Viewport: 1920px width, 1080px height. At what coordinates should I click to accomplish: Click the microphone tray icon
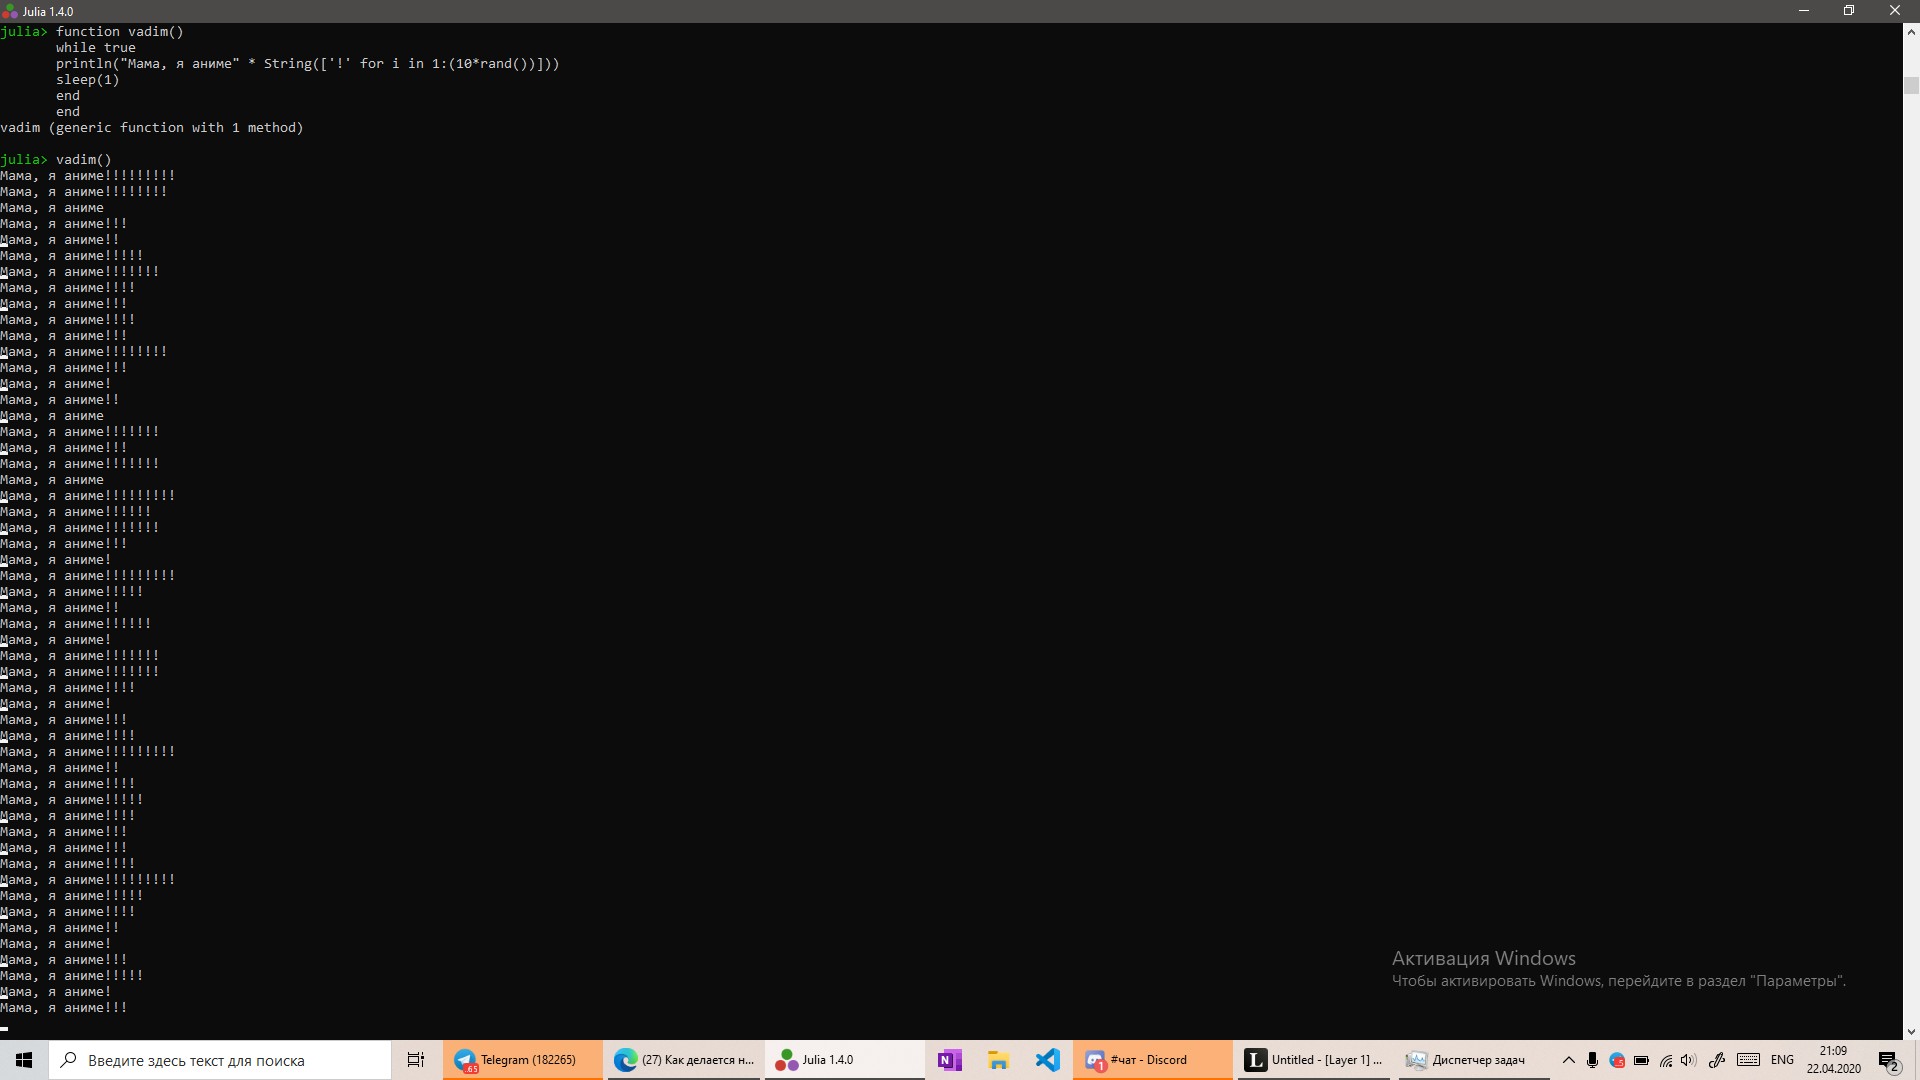tap(1592, 1060)
